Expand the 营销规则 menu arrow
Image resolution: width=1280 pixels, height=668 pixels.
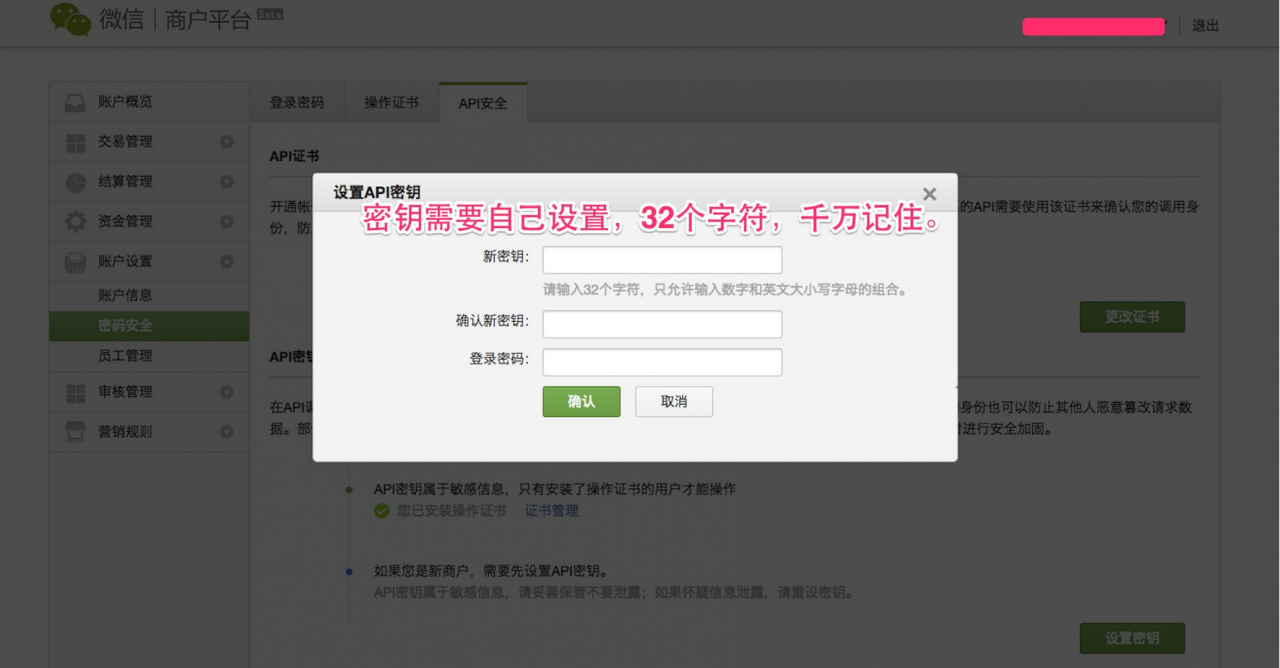(x=227, y=432)
